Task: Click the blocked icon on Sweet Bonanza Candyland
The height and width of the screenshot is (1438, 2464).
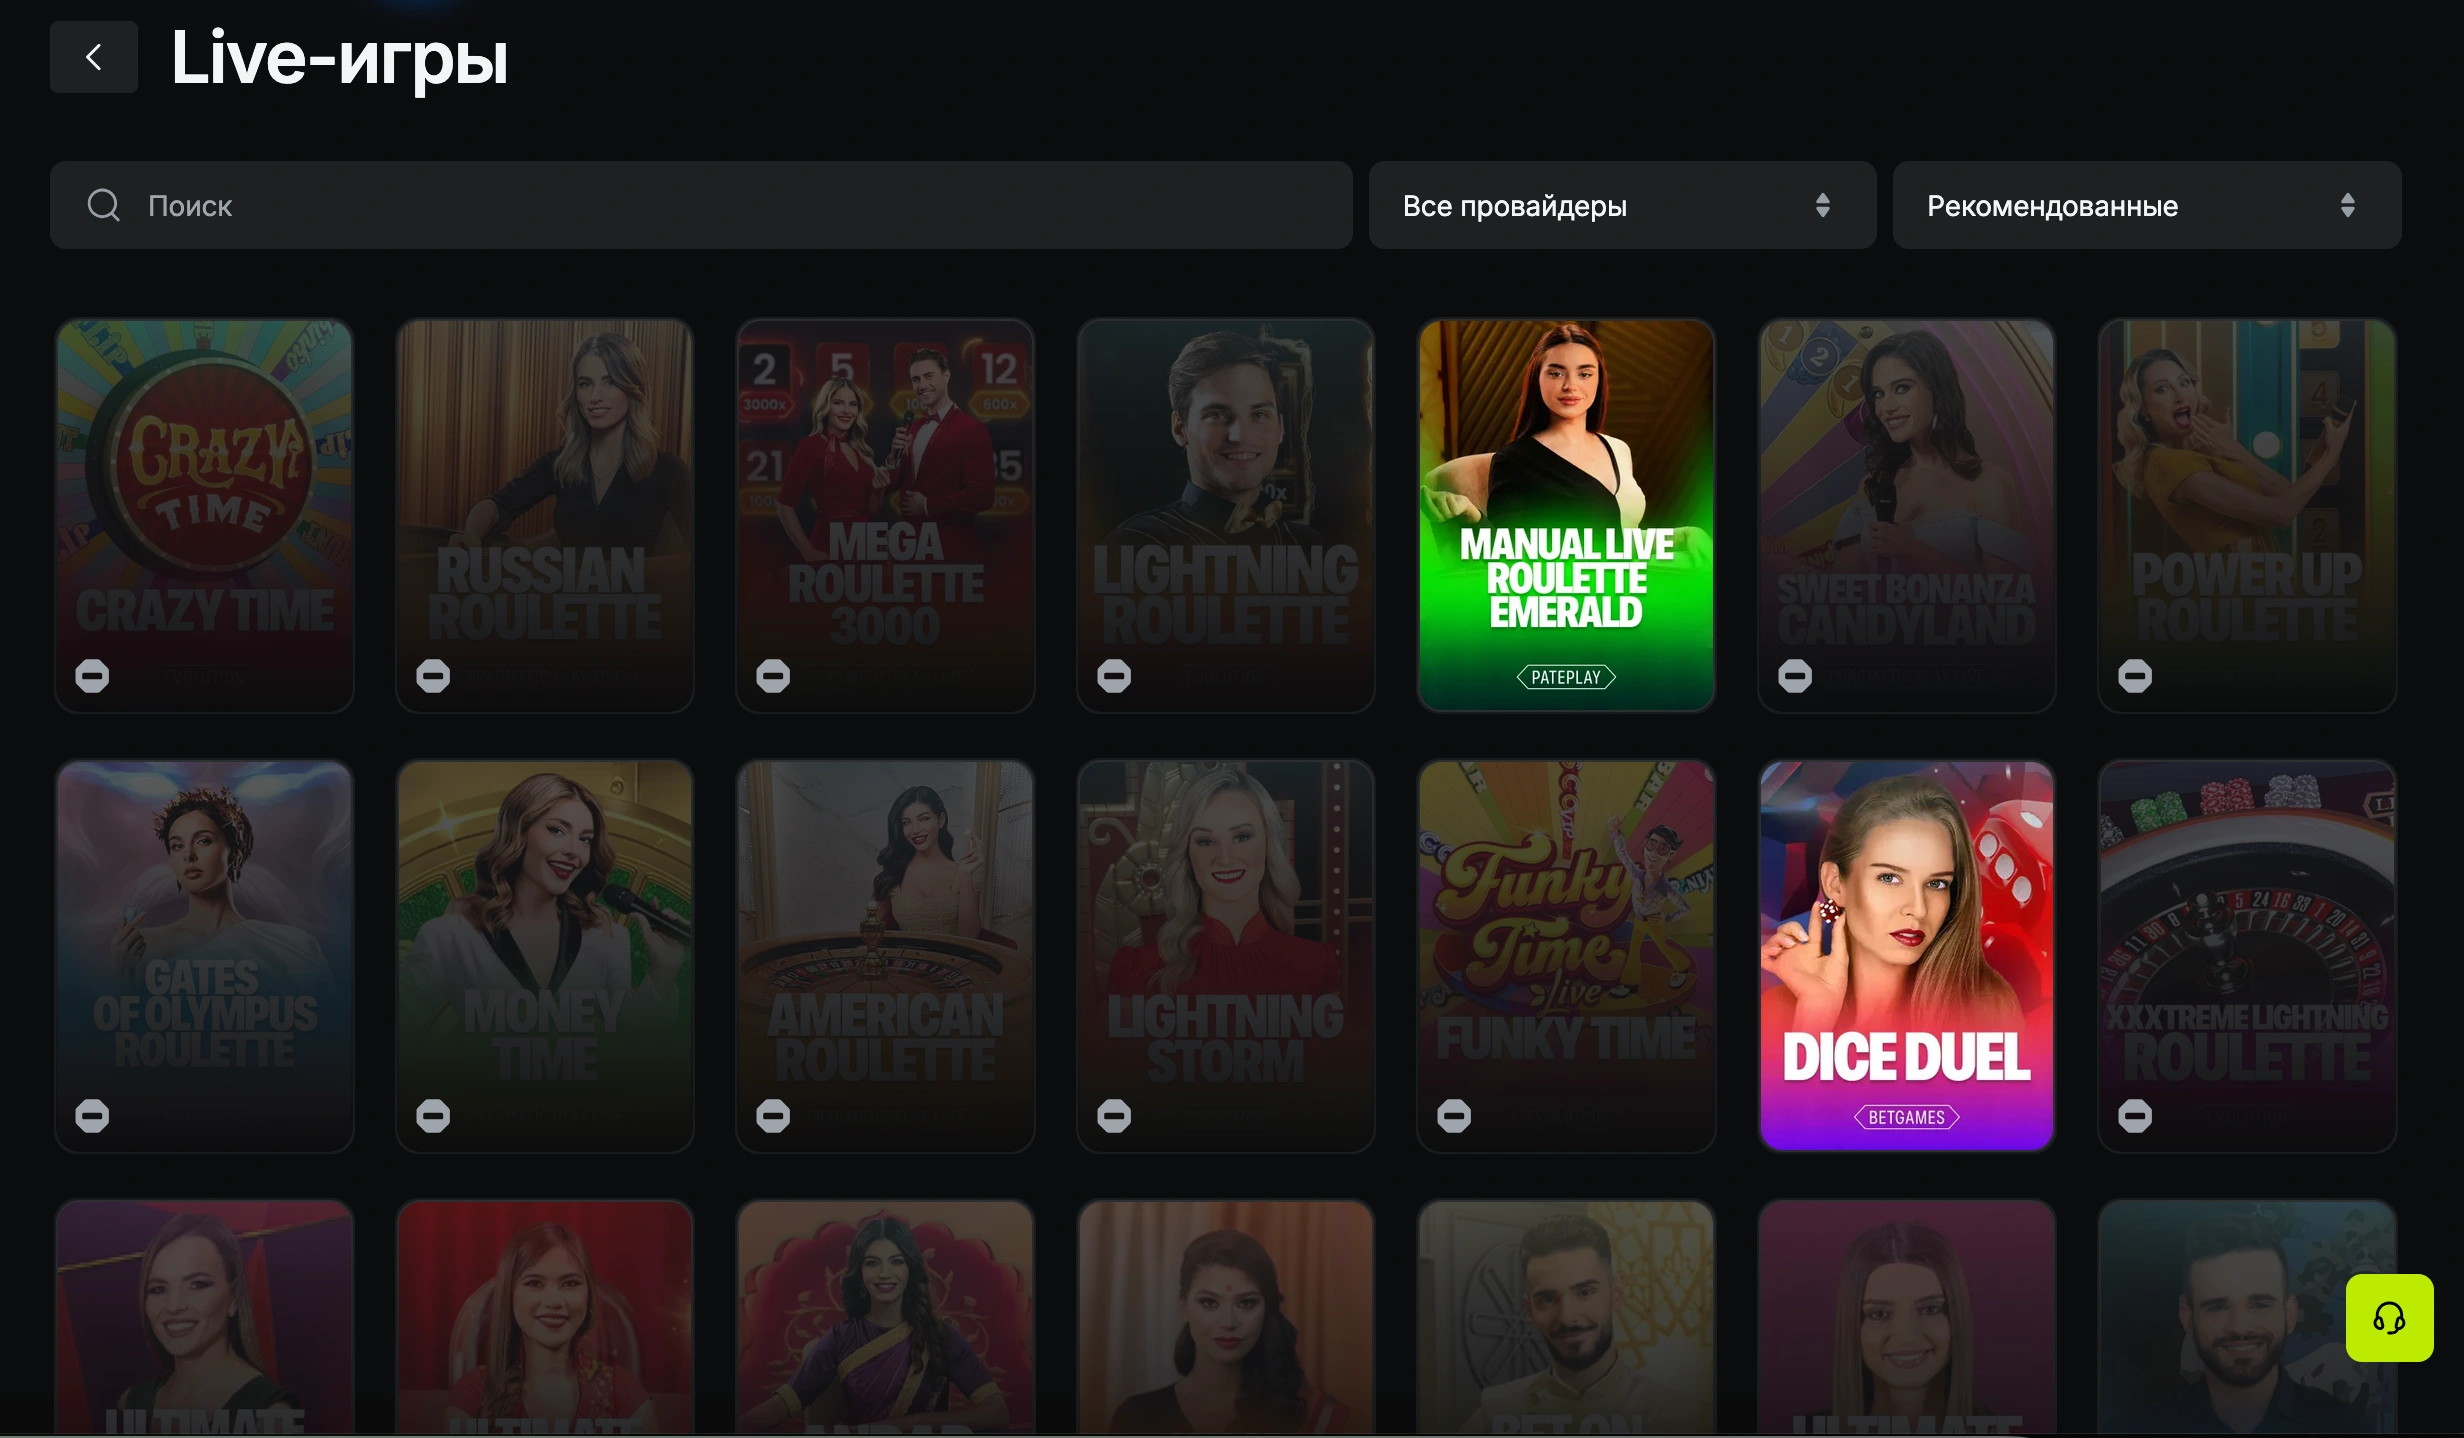Action: pos(1795,676)
